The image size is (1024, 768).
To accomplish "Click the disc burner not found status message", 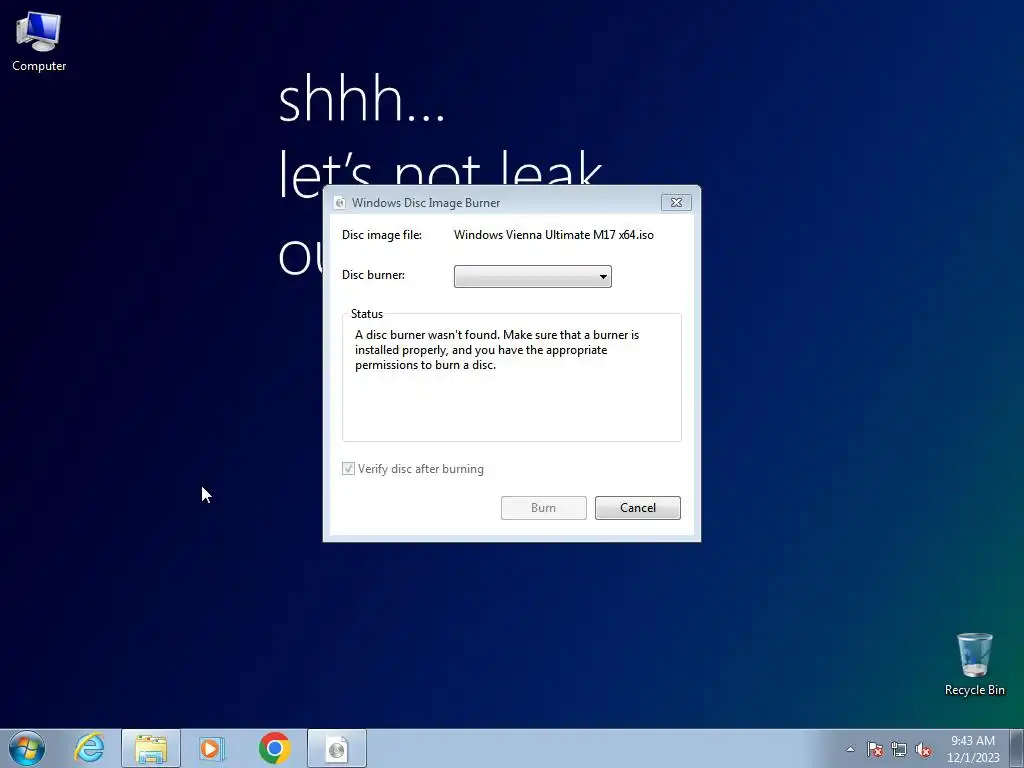I will (x=497, y=349).
